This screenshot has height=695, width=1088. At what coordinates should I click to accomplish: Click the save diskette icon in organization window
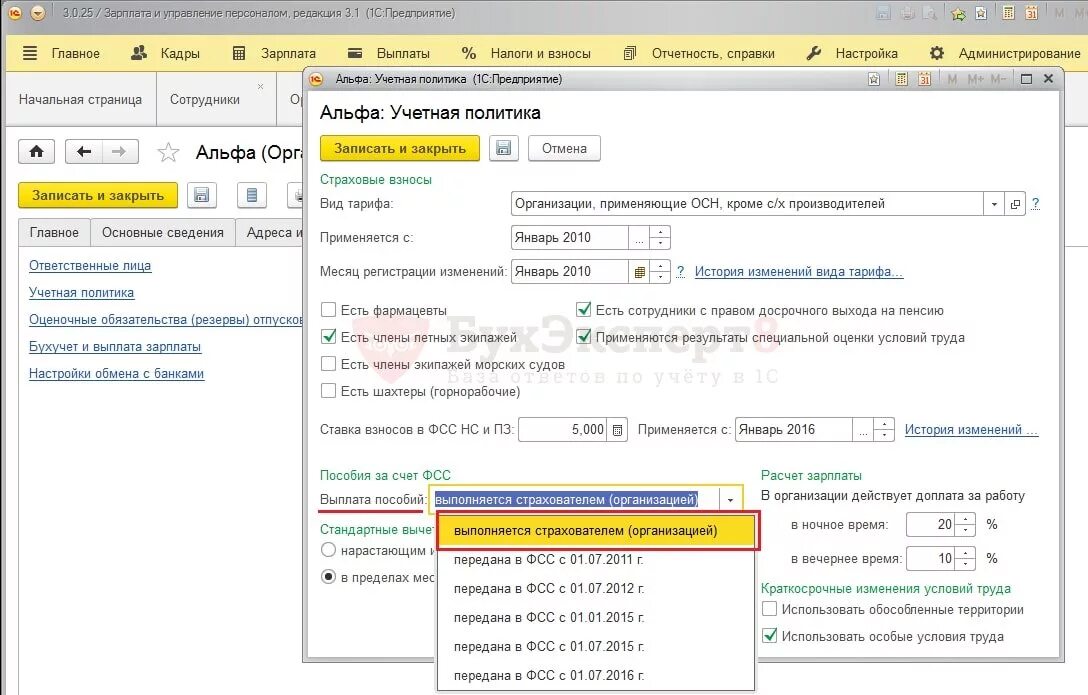201,195
